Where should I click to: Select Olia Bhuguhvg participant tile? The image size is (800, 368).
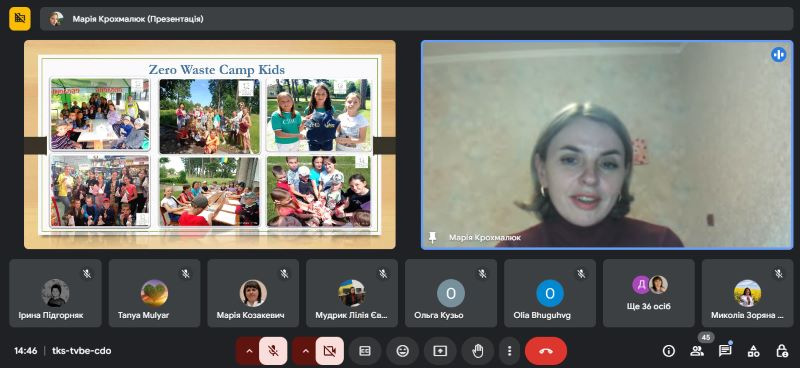pyautogui.click(x=550, y=293)
